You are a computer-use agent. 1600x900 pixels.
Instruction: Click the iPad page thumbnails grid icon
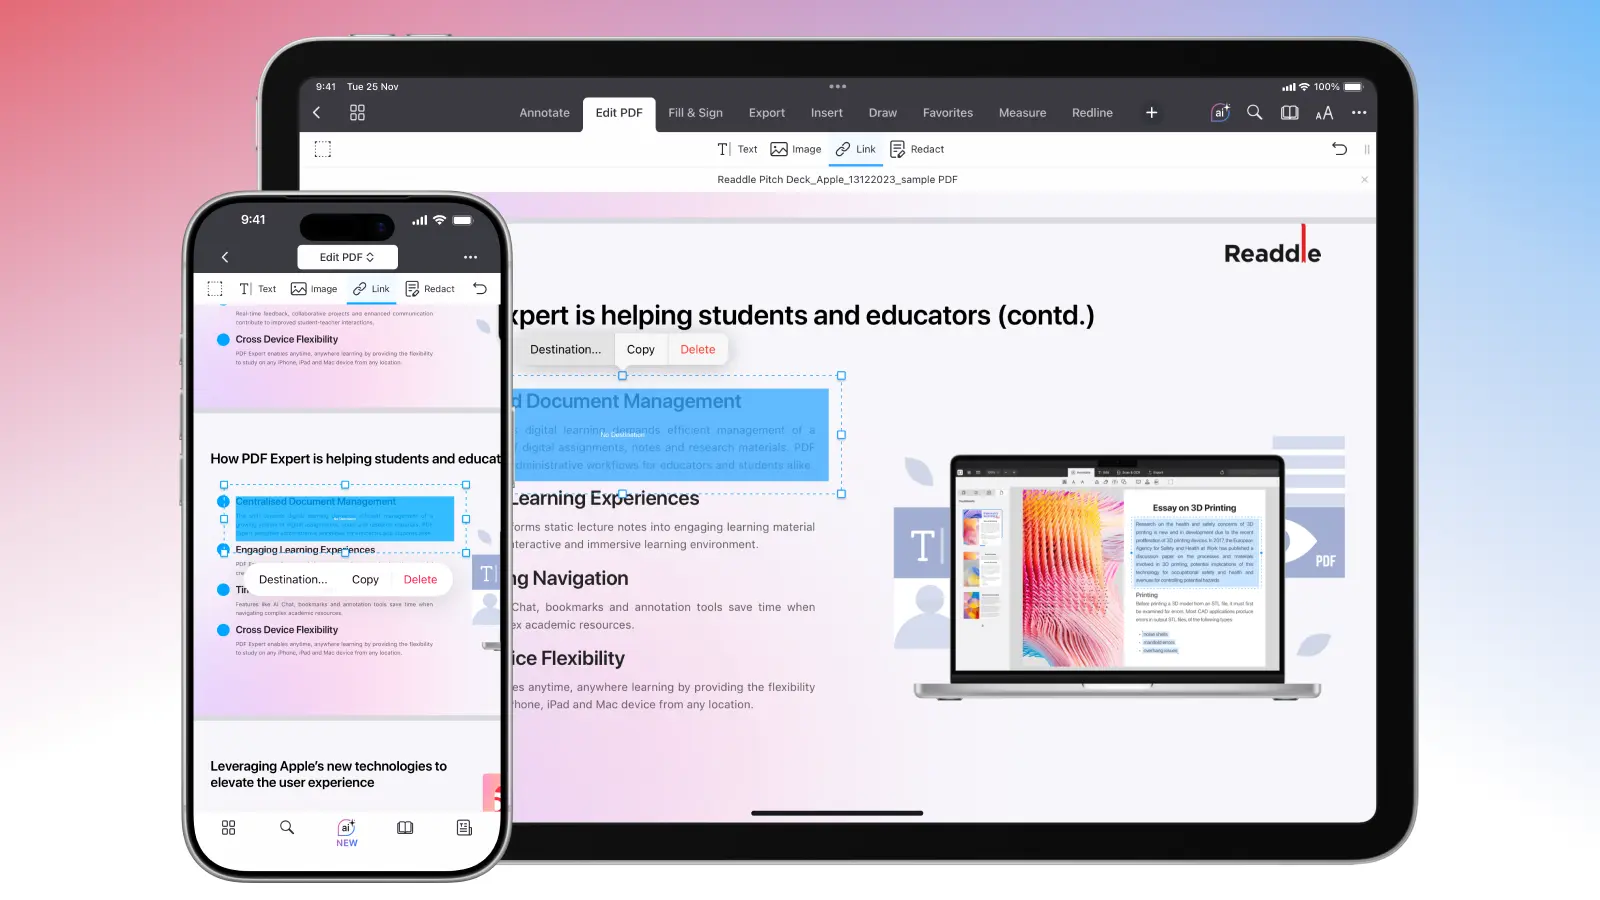[x=357, y=113]
